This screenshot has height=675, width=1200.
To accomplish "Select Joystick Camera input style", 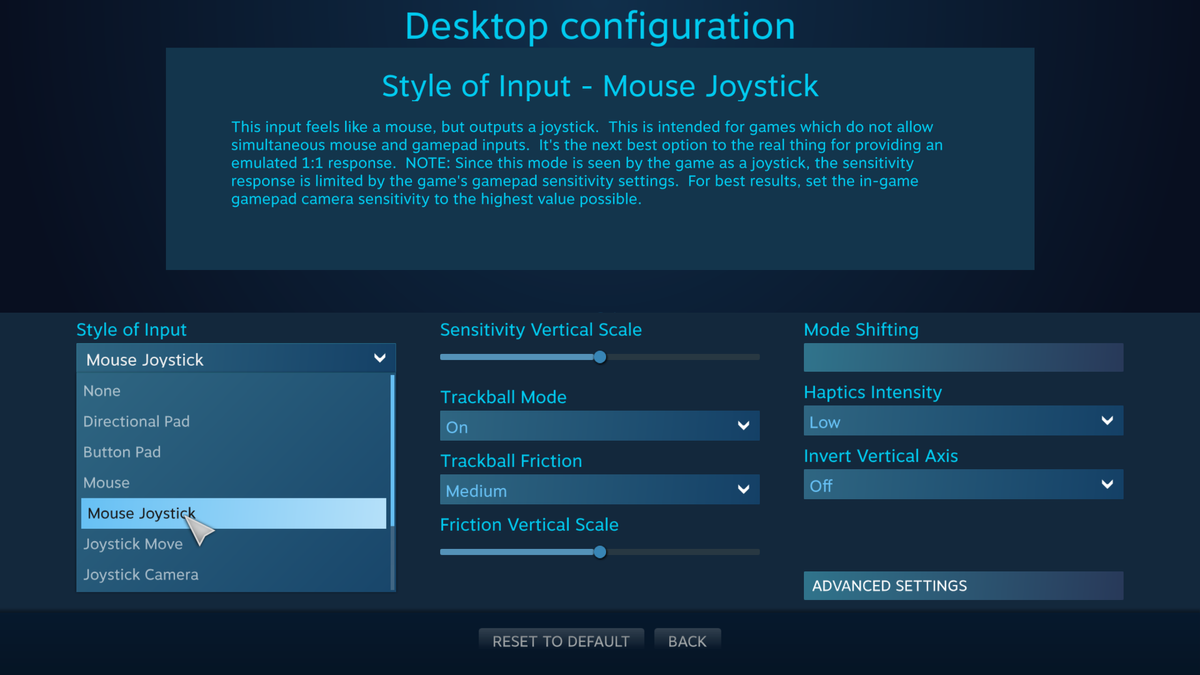I will (x=140, y=574).
